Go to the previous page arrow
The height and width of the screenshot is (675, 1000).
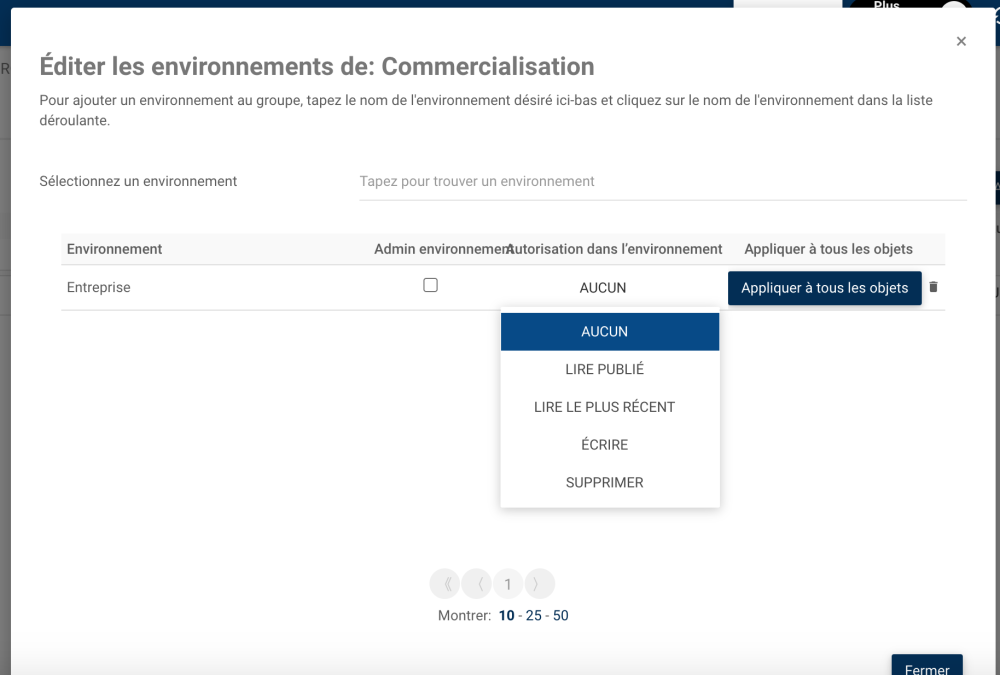click(x=478, y=584)
